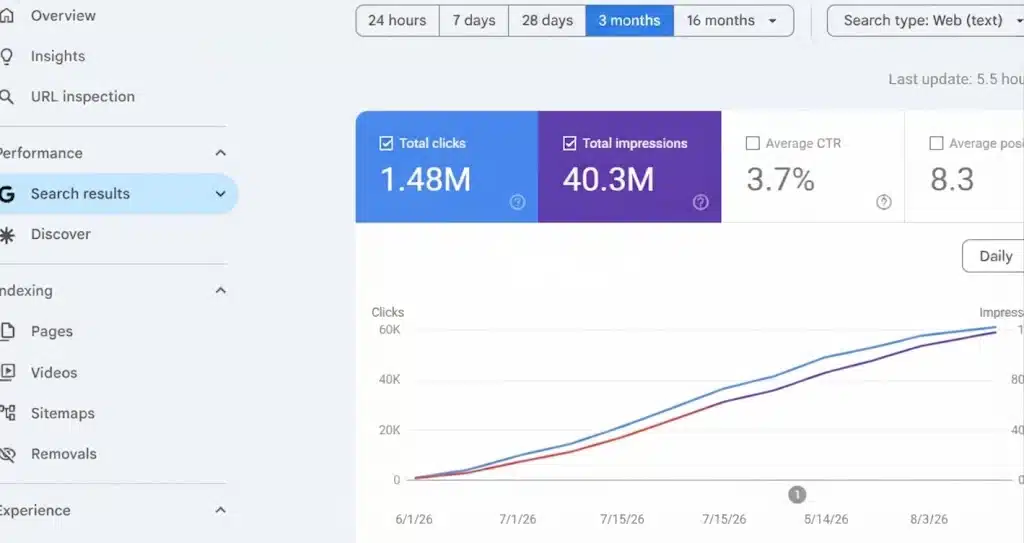This screenshot has width=1024, height=543.
Task: Open the Removals tool label
Action: pyautogui.click(x=64, y=454)
